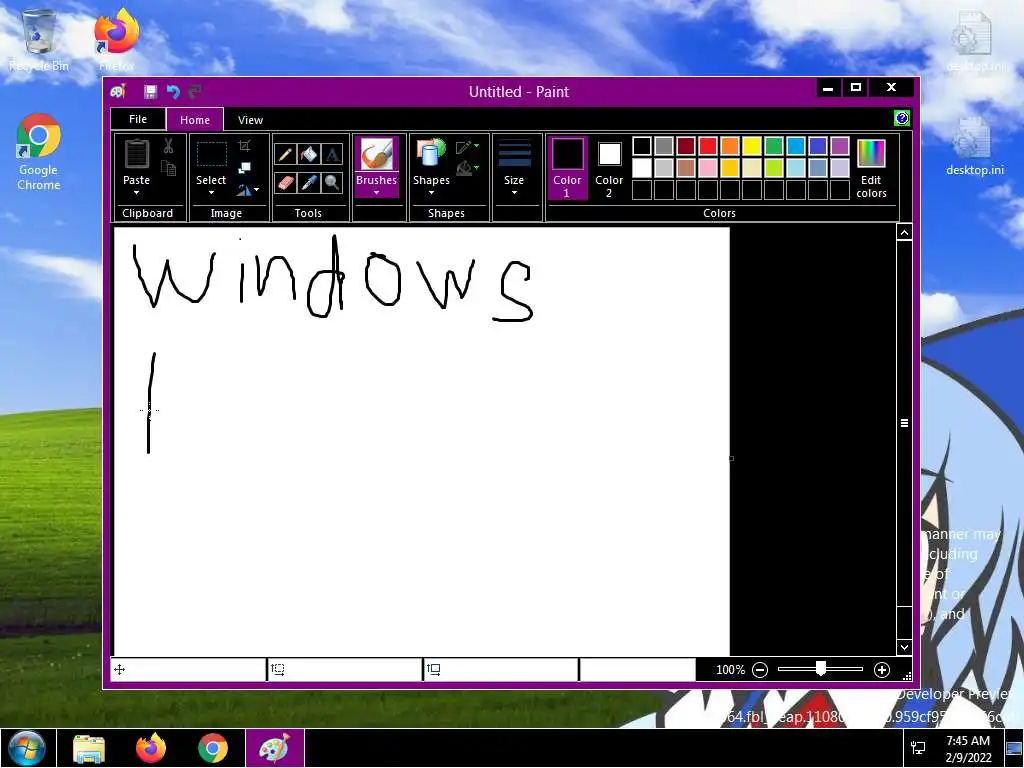
Task: Pick the orange color swatch
Action: [x=730, y=146]
